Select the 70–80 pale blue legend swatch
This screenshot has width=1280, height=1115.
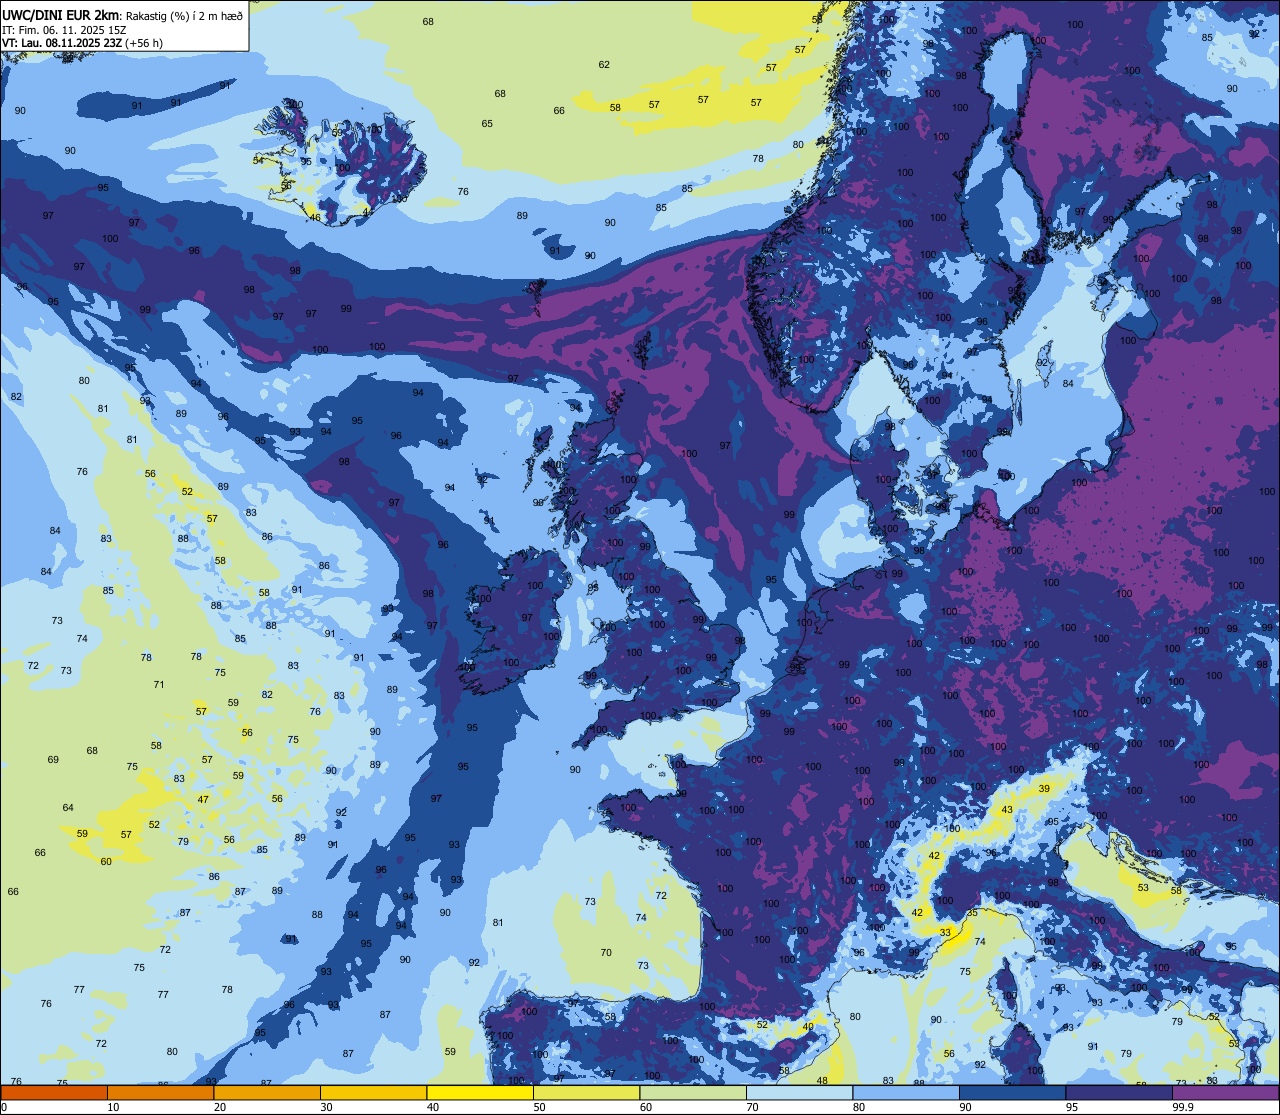[799, 1092]
